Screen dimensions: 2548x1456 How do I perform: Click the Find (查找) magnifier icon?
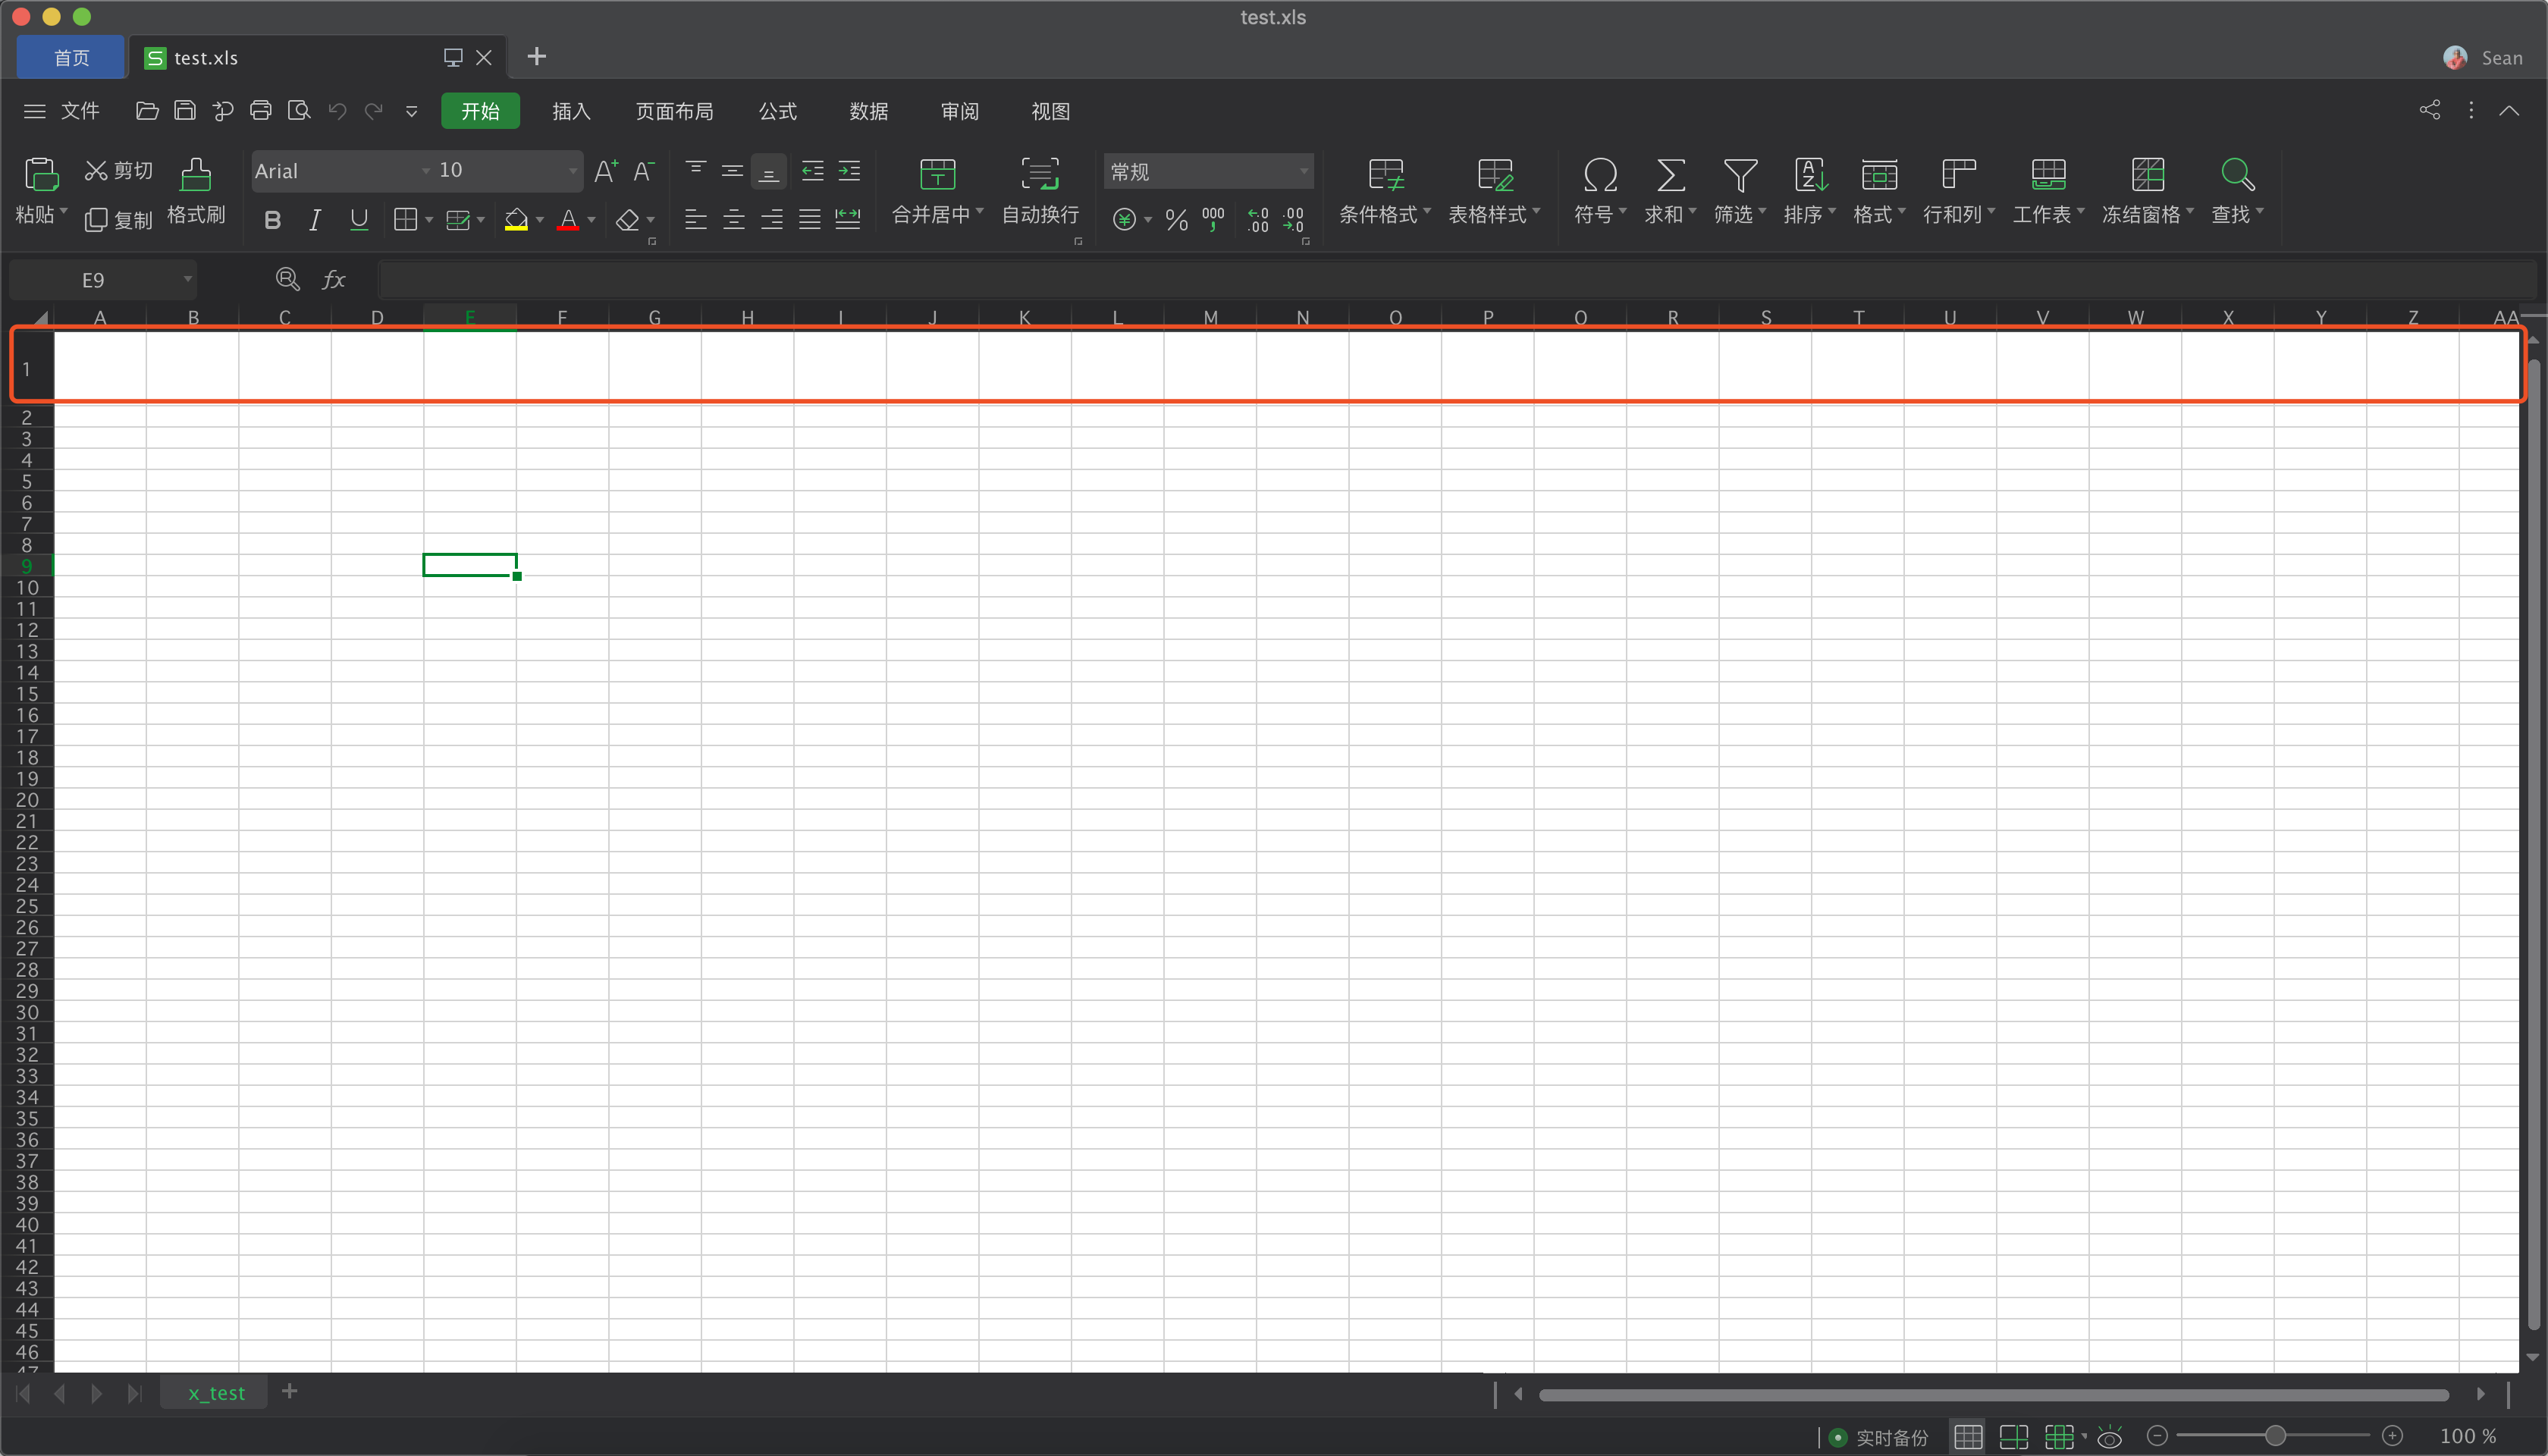pos(2237,175)
